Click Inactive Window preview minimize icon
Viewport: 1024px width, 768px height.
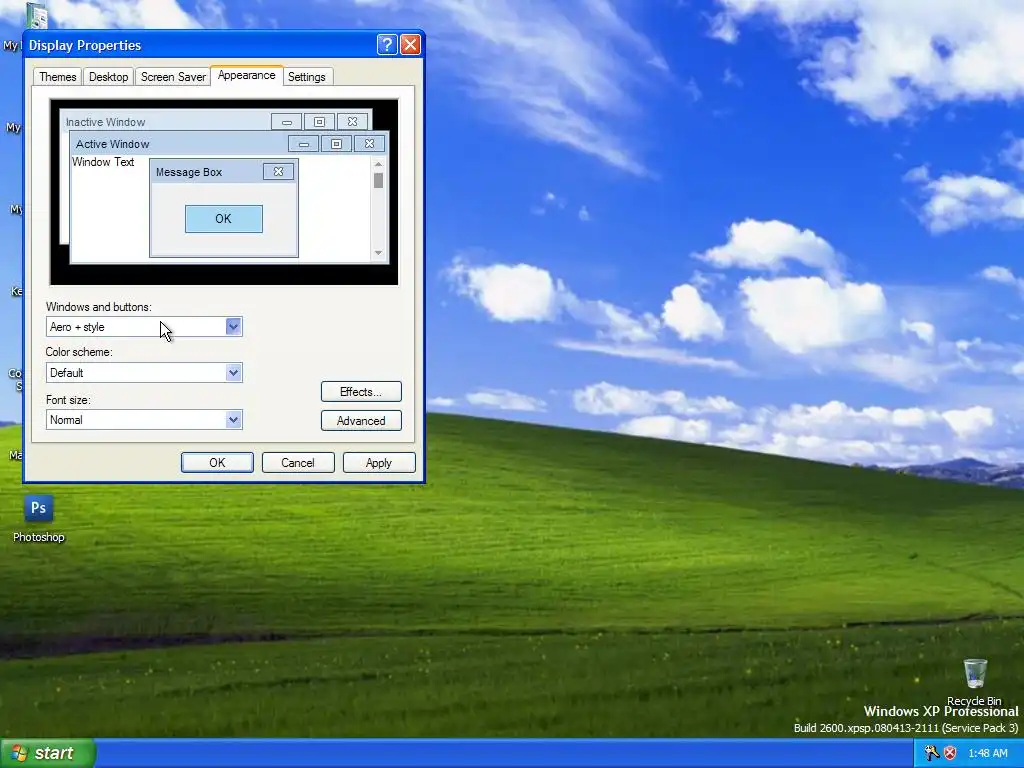[x=287, y=122]
